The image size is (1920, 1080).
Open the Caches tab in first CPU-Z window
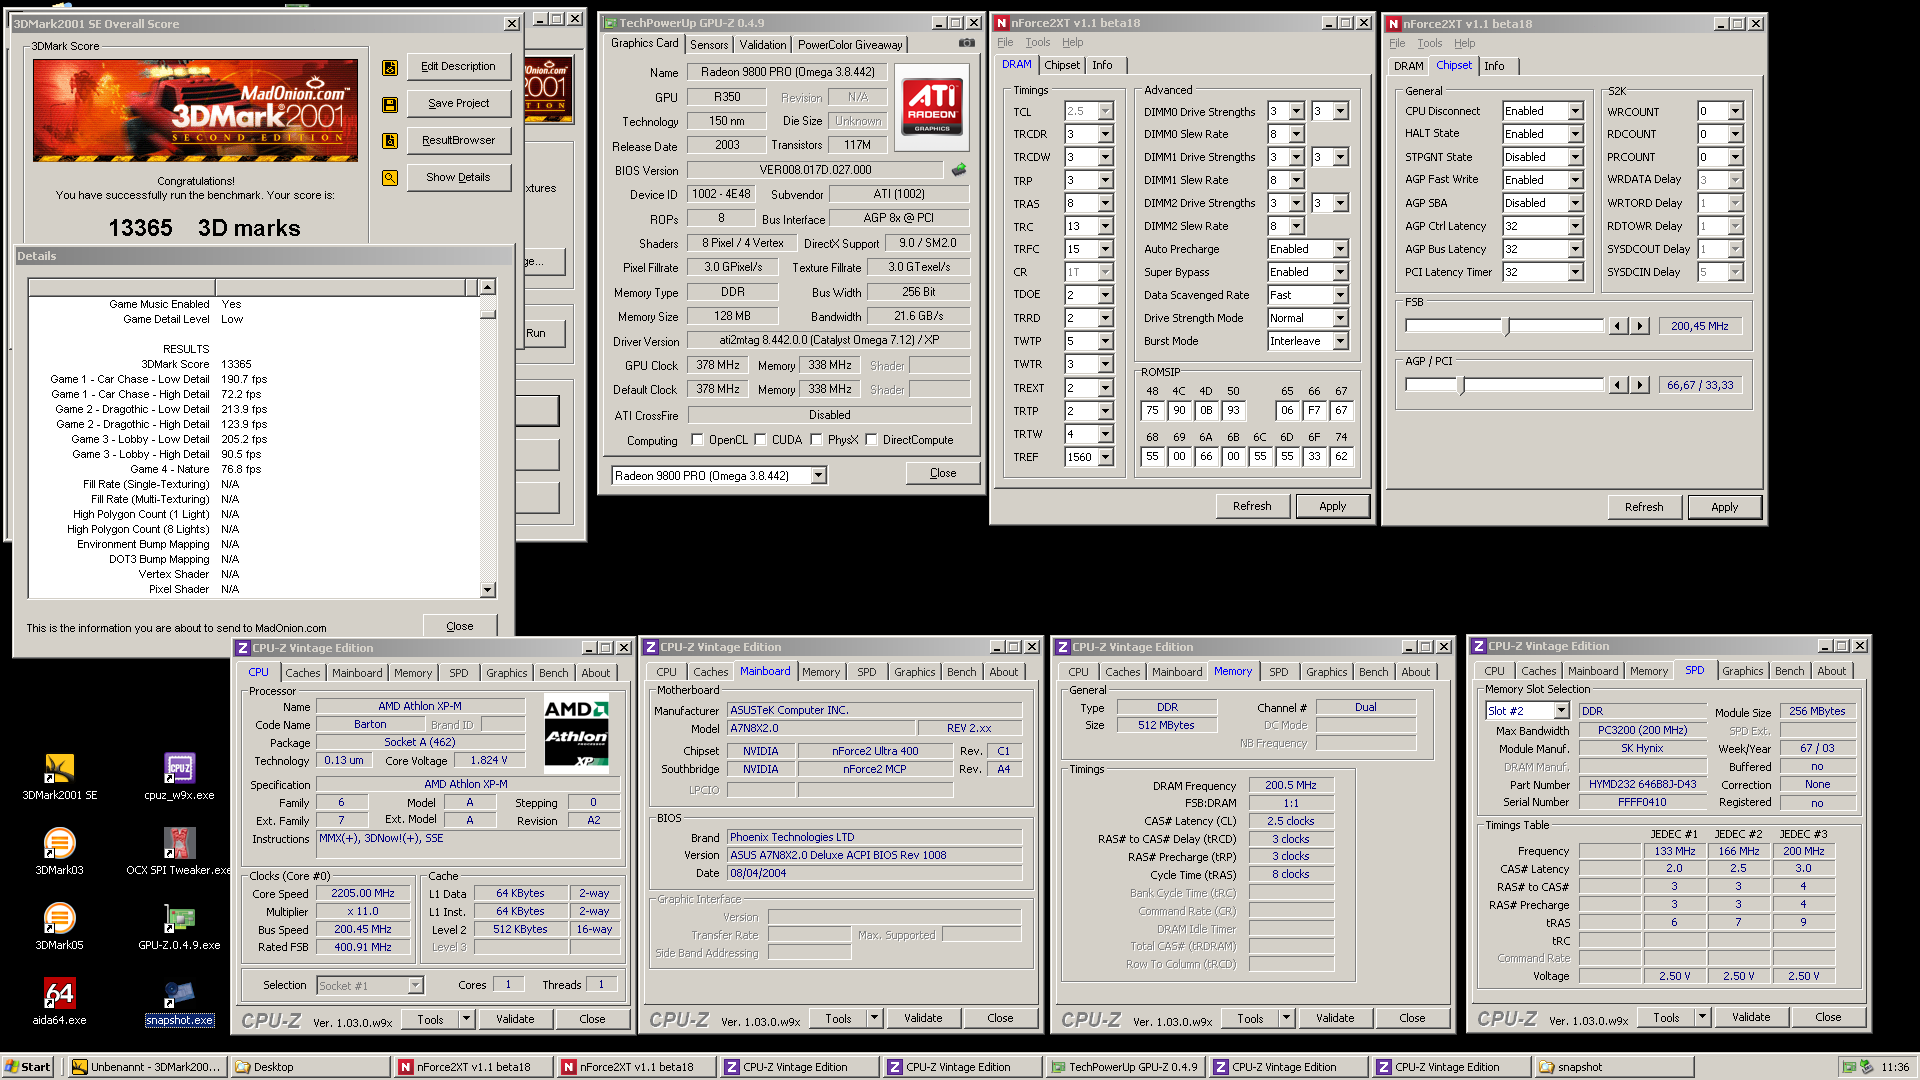(x=303, y=673)
